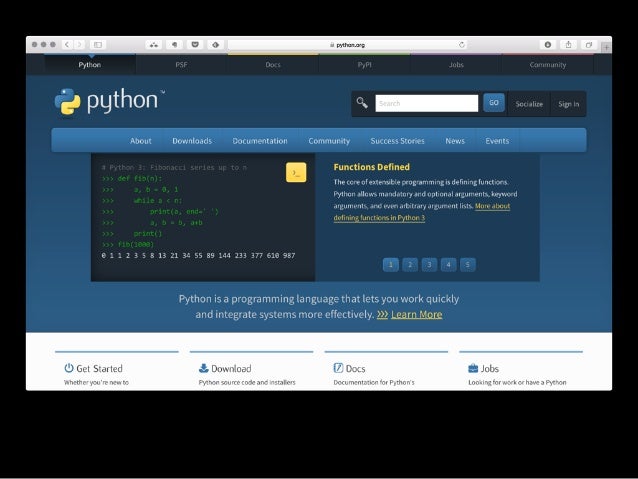This screenshot has width=638, height=479.
Task: Click the Download heading link
Action: tap(231, 369)
